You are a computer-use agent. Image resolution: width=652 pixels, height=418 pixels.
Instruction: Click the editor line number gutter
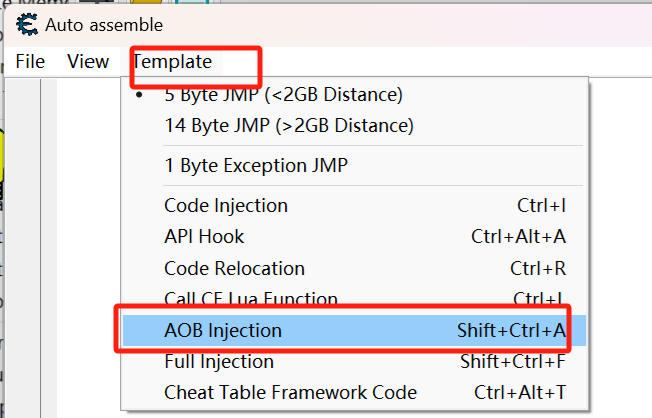coord(22,248)
